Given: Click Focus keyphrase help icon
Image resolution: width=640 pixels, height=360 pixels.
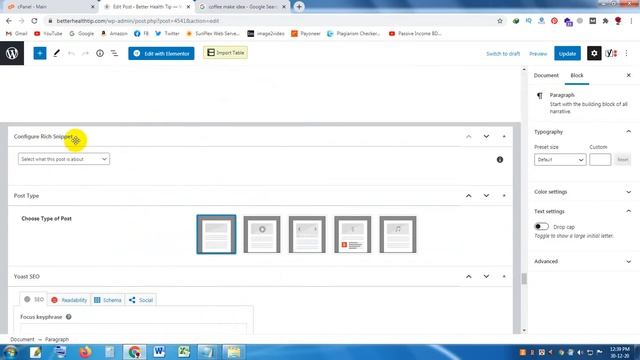Looking at the screenshot, I should [x=69, y=317].
